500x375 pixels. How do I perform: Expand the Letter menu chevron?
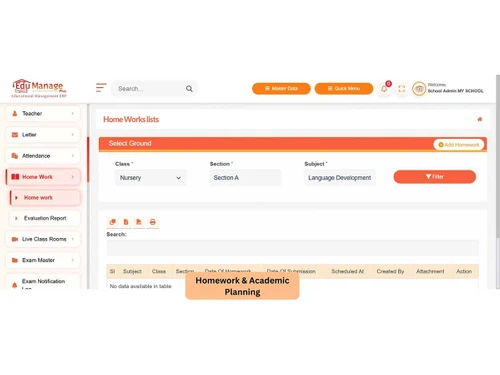pyautogui.click(x=73, y=135)
